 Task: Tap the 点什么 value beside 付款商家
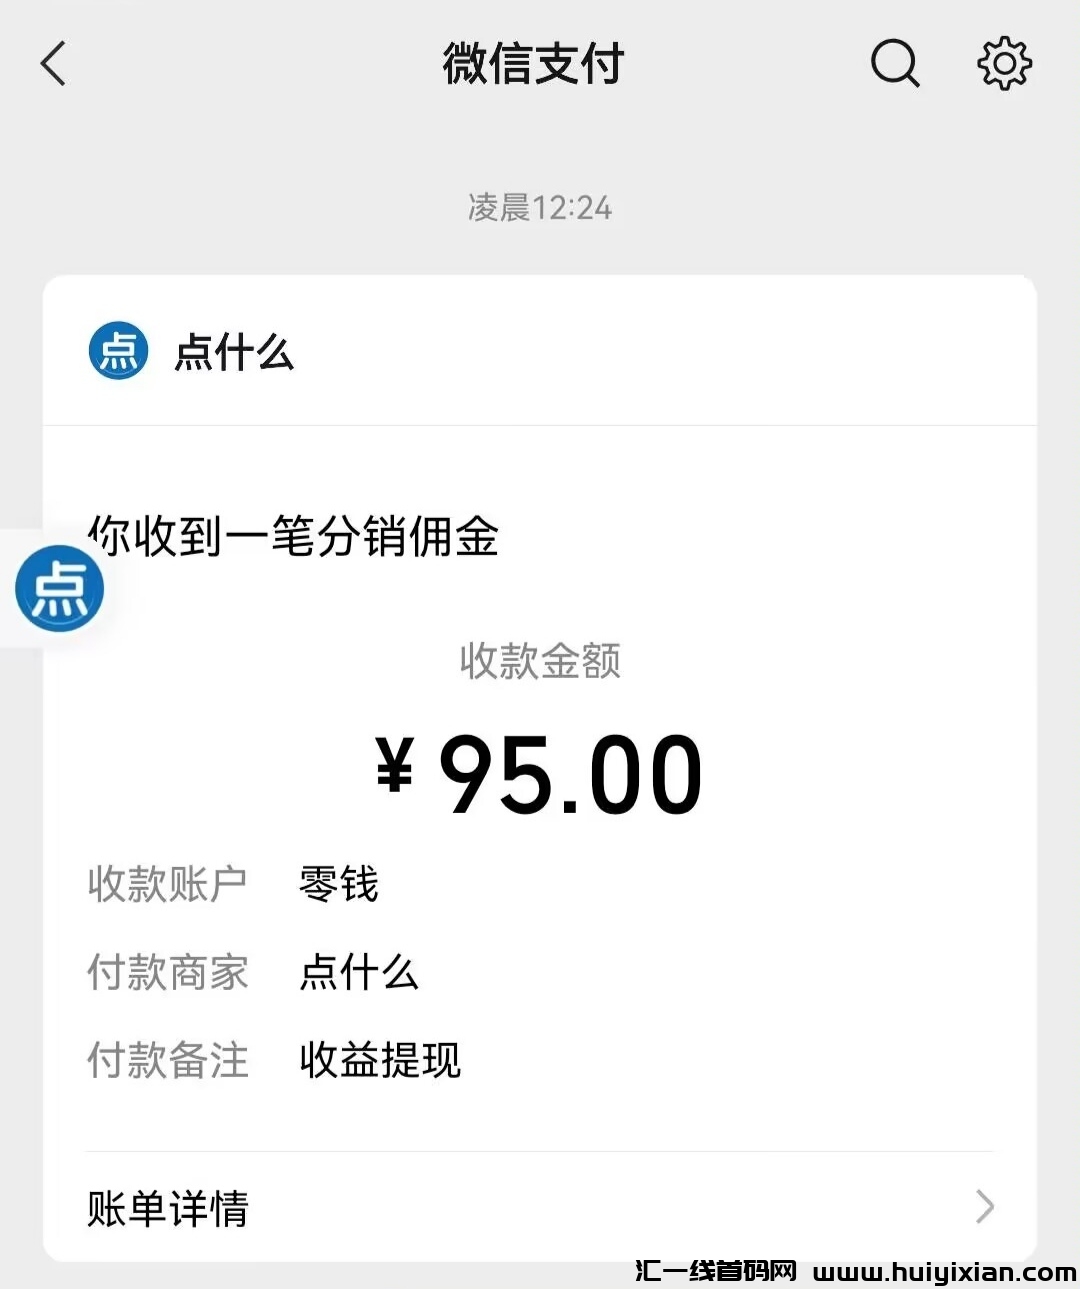359,972
